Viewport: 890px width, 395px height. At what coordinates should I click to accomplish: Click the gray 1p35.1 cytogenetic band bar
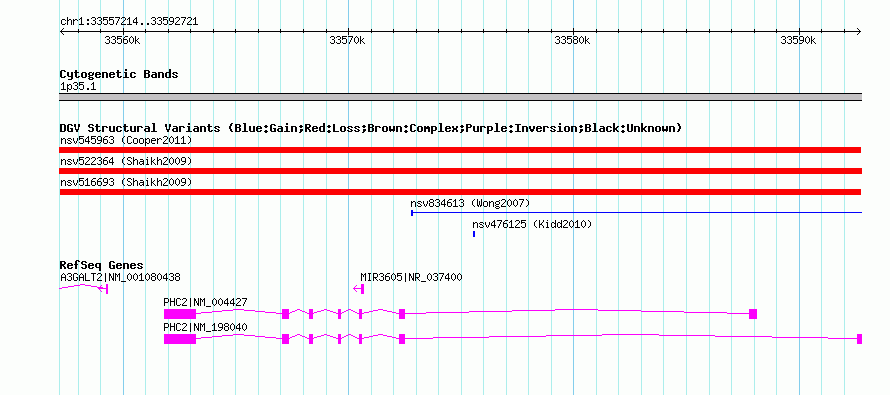tap(460, 97)
